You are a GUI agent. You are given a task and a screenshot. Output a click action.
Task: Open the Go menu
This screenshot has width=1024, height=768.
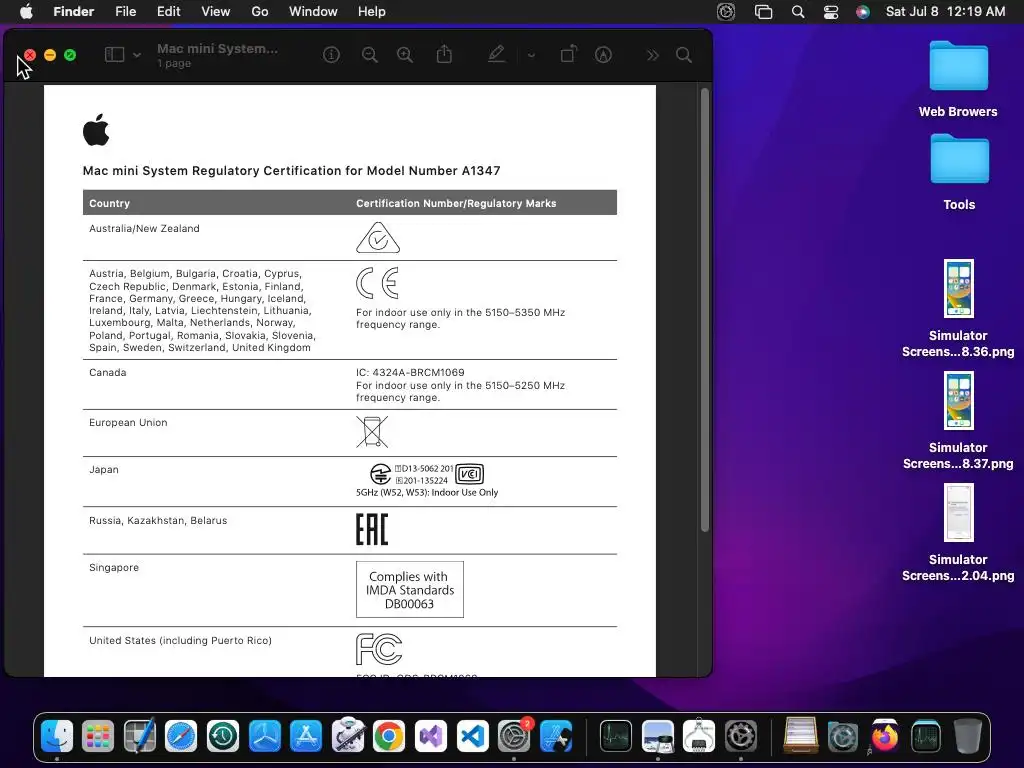pyautogui.click(x=260, y=12)
